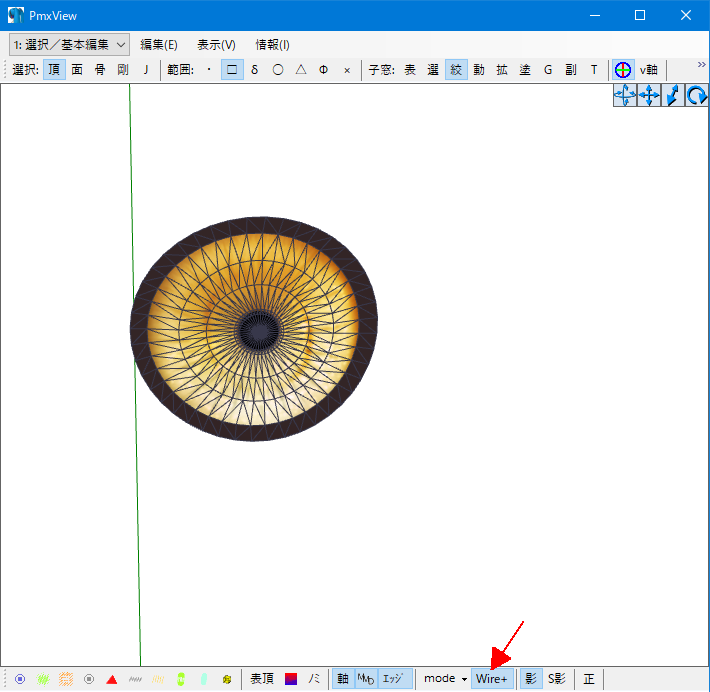This screenshot has height=692, width=710.
Task: Toggle the Wire+ wireframe button
Action: click(492, 679)
